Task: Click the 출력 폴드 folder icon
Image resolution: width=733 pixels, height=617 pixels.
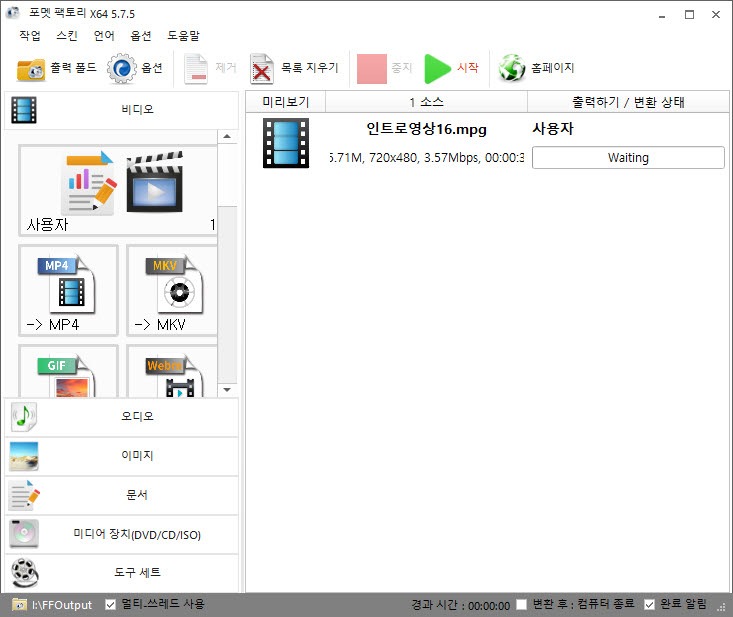Action: [x=31, y=69]
